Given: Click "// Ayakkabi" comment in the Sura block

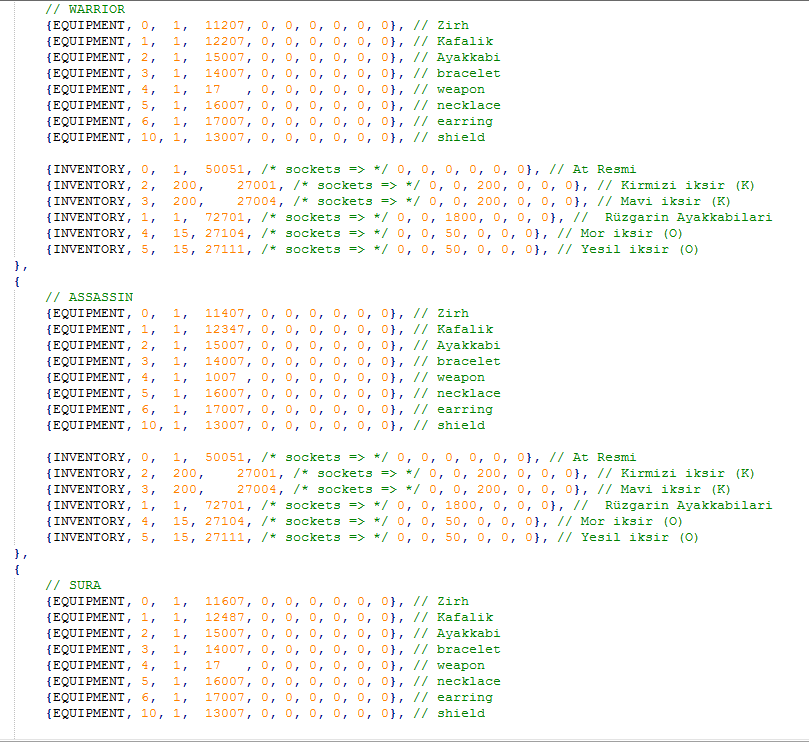Looking at the screenshot, I should [x=457, y=633].
